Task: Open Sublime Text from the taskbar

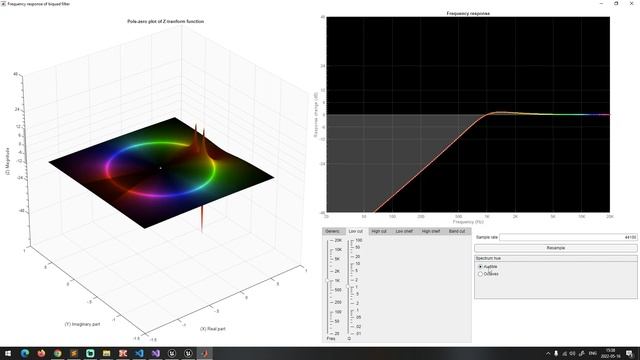Action: click(74, 353)
